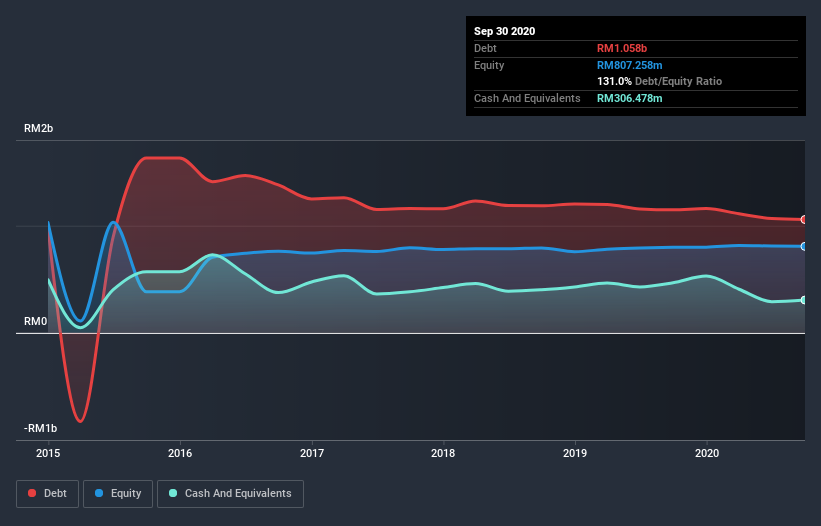Select the 2019 x-axis label
The image size is (821, 526).
[575, 453]
